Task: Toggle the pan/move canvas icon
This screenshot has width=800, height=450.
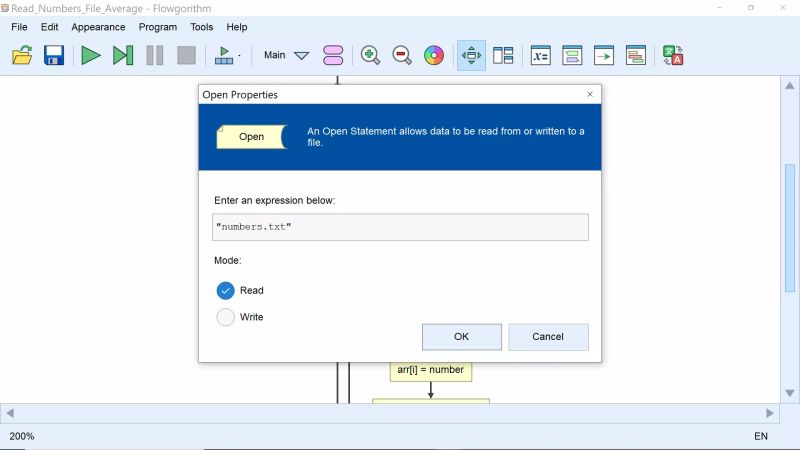Action: pyautogui.click(x=471, y=55)
